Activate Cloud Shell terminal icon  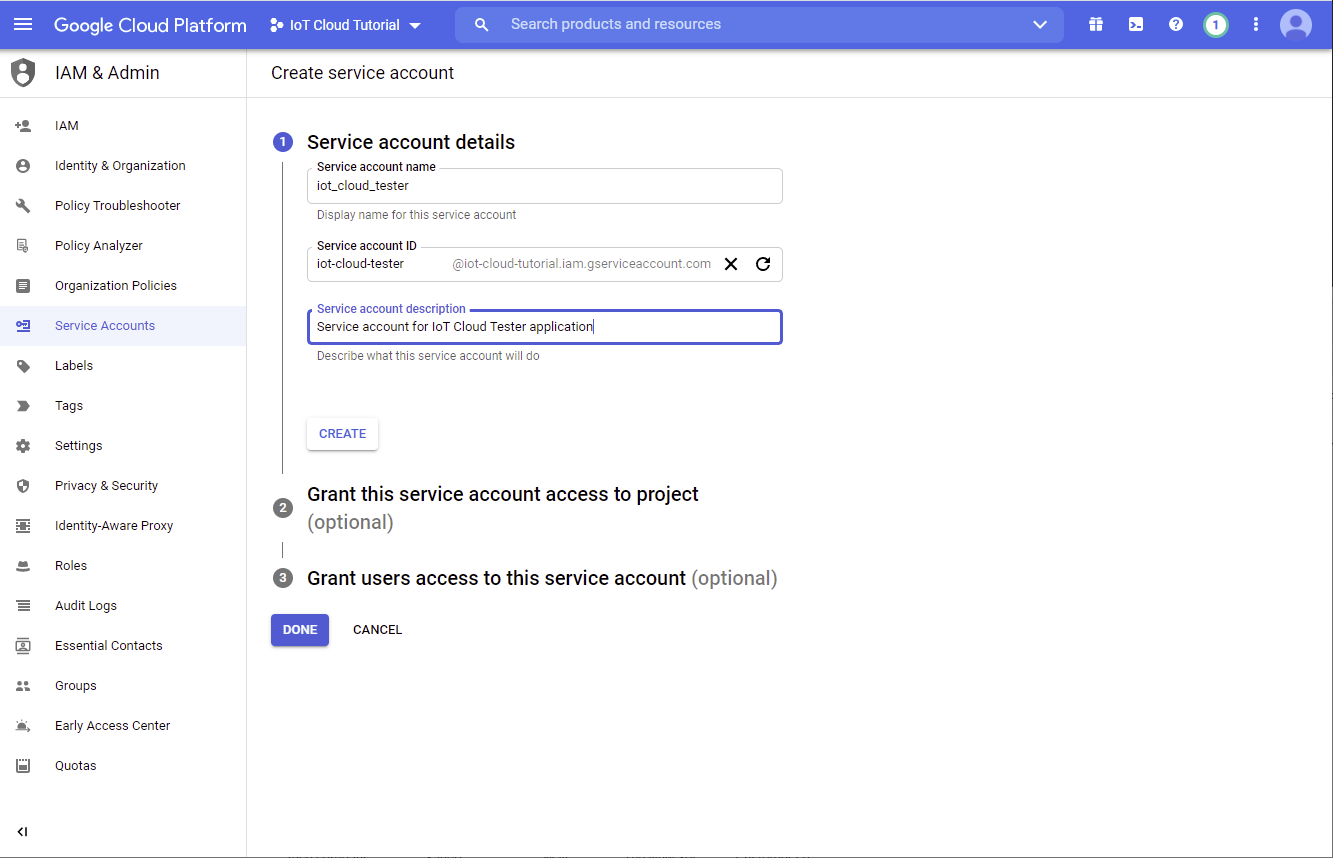coord(1136,24)
